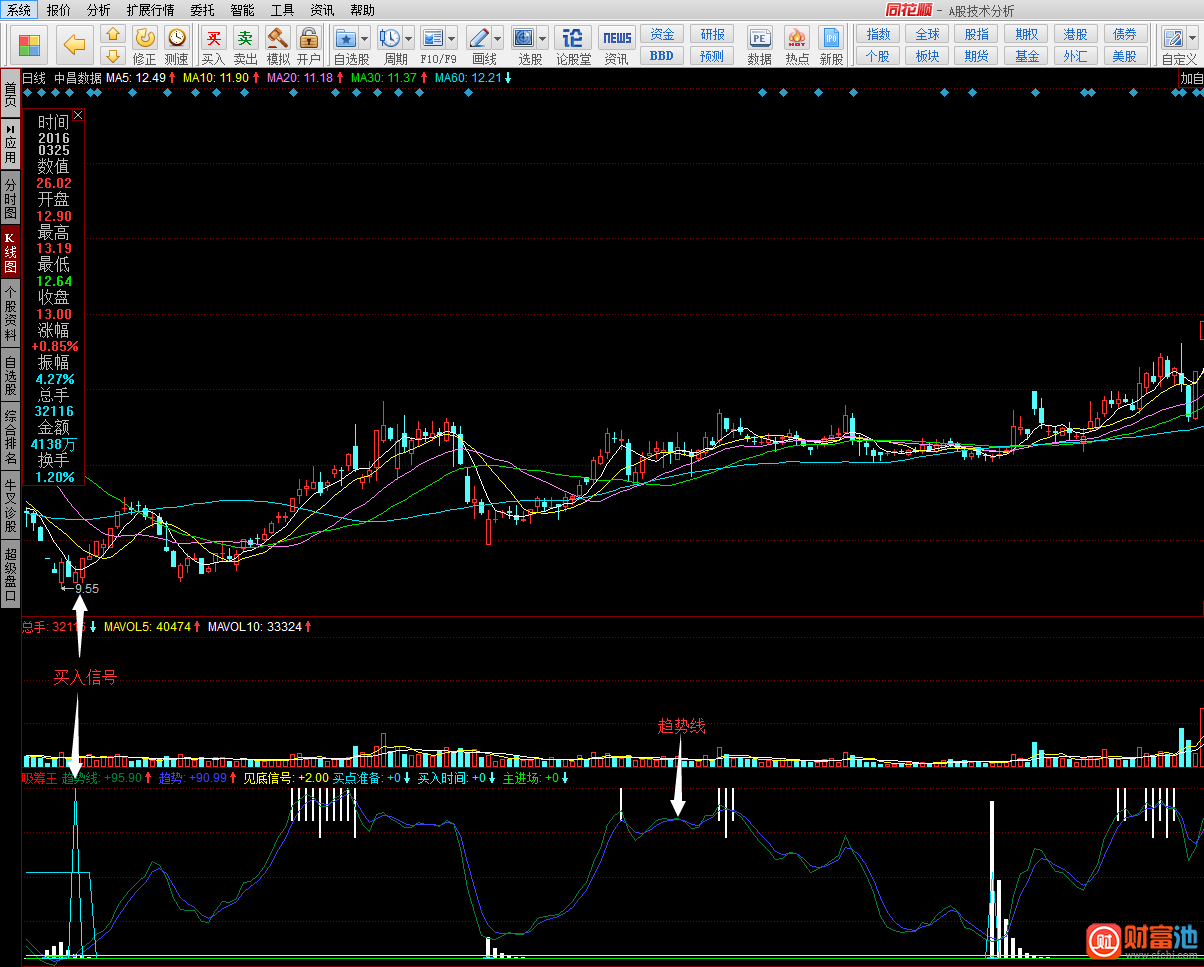
Task: Click the 港股 button
Action: (x=1076, y=34)
